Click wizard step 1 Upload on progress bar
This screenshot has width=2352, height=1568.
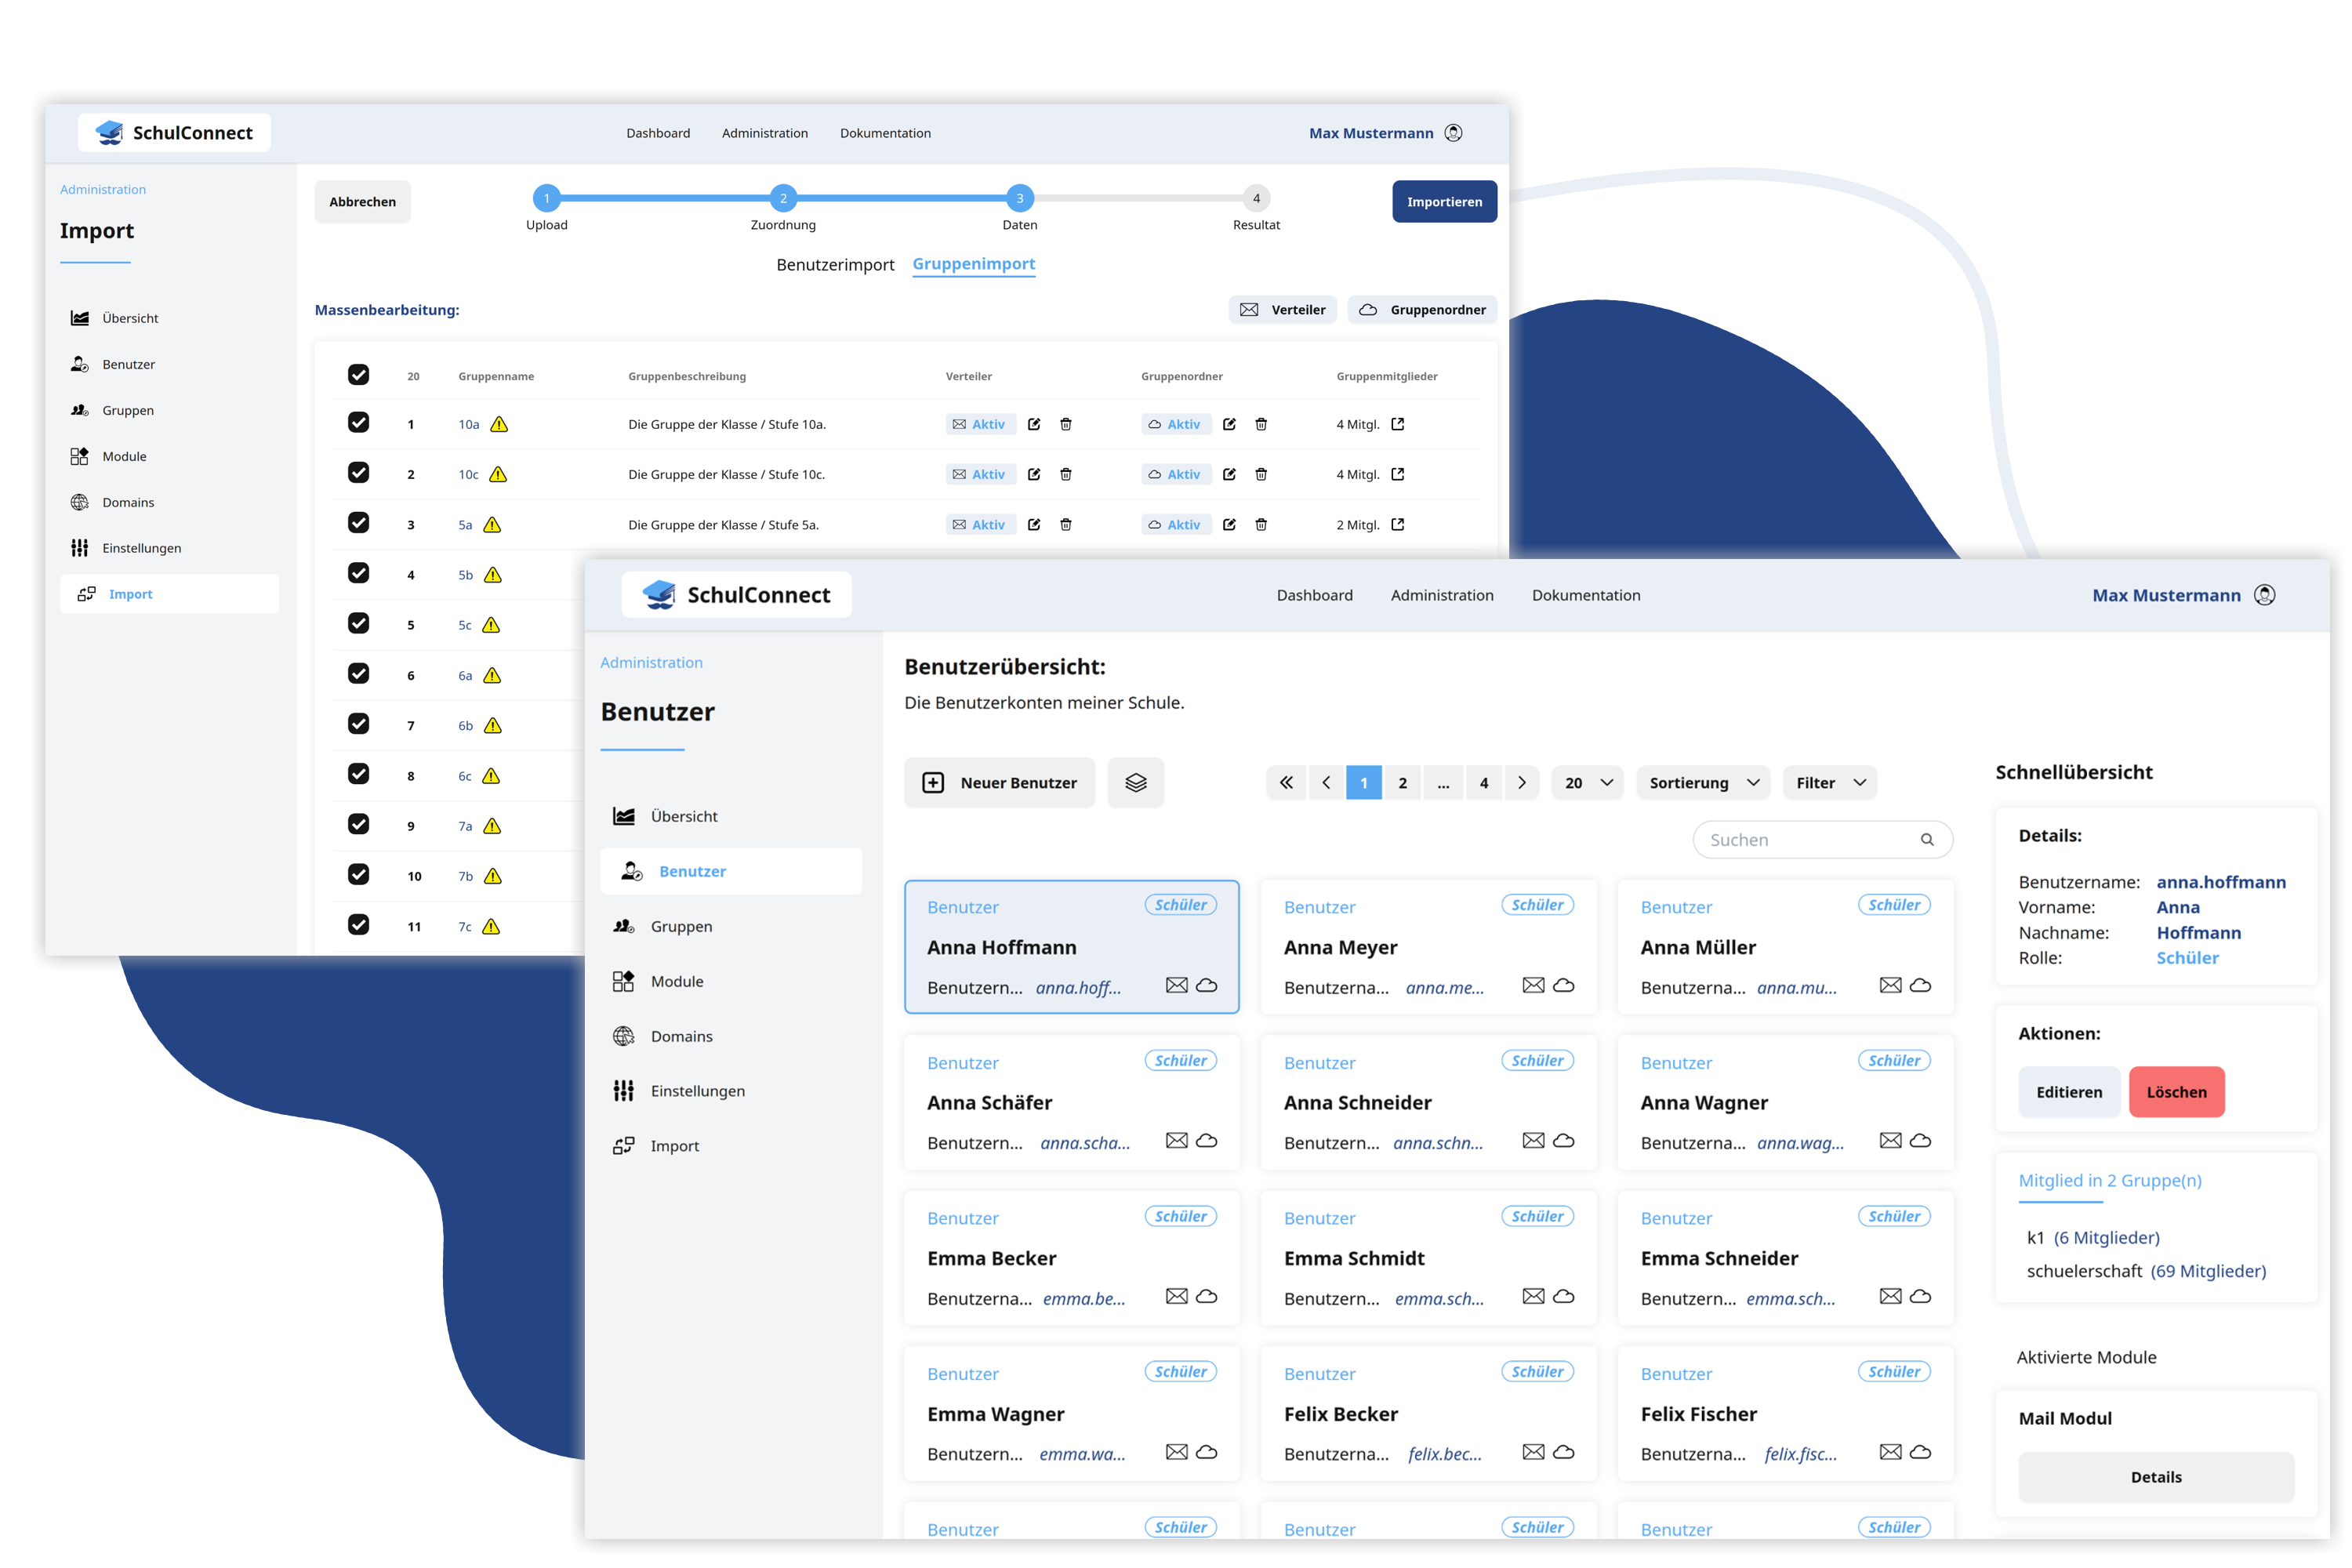click(x=547, y=198)
